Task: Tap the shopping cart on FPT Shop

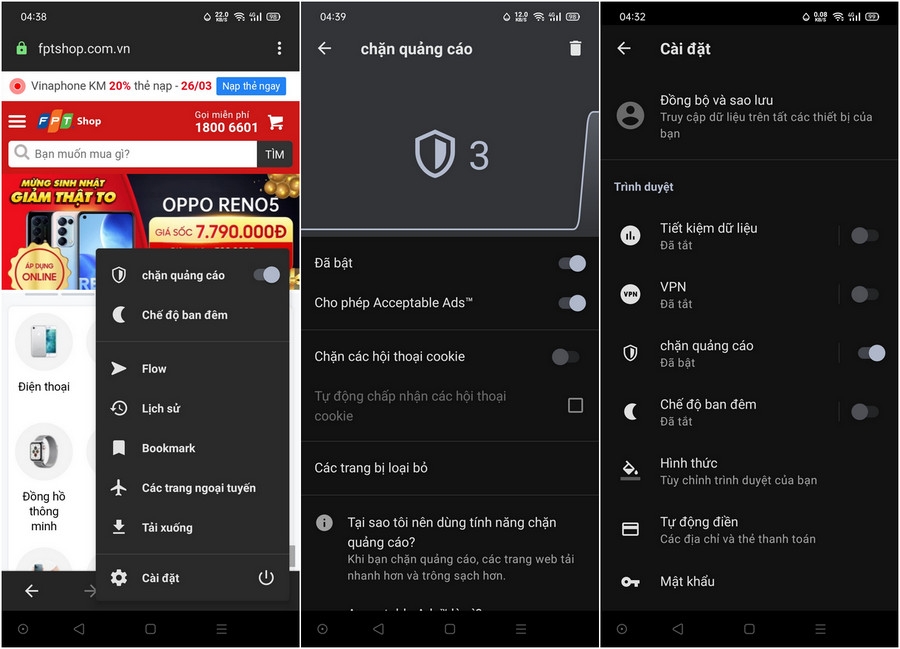Action: pos(277,121)
